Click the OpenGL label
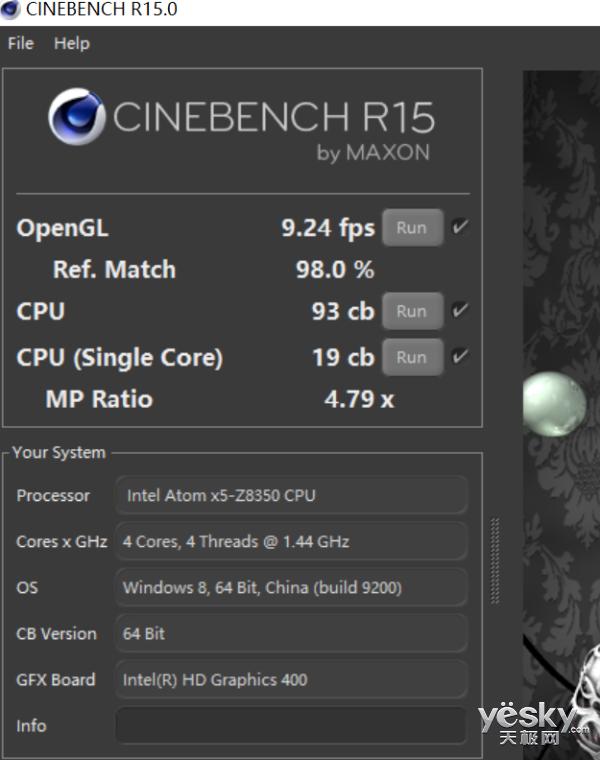 click(63, 228)
